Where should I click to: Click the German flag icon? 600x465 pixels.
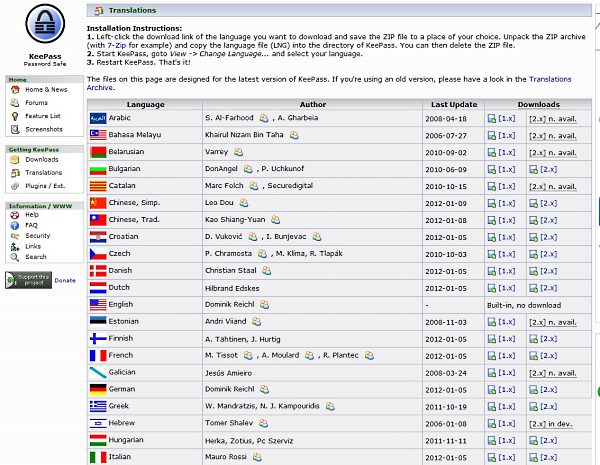(98, 389)
